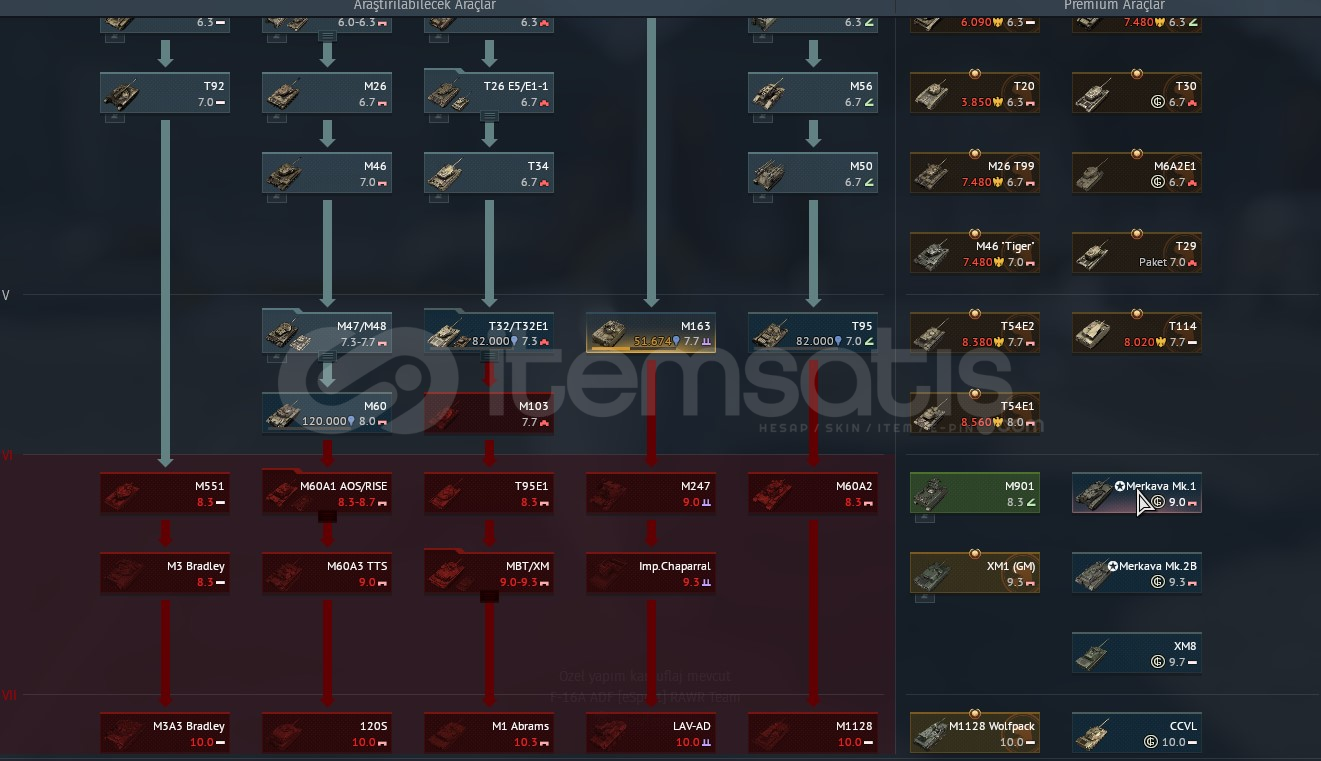Click the rank VI label

[8, 456]
